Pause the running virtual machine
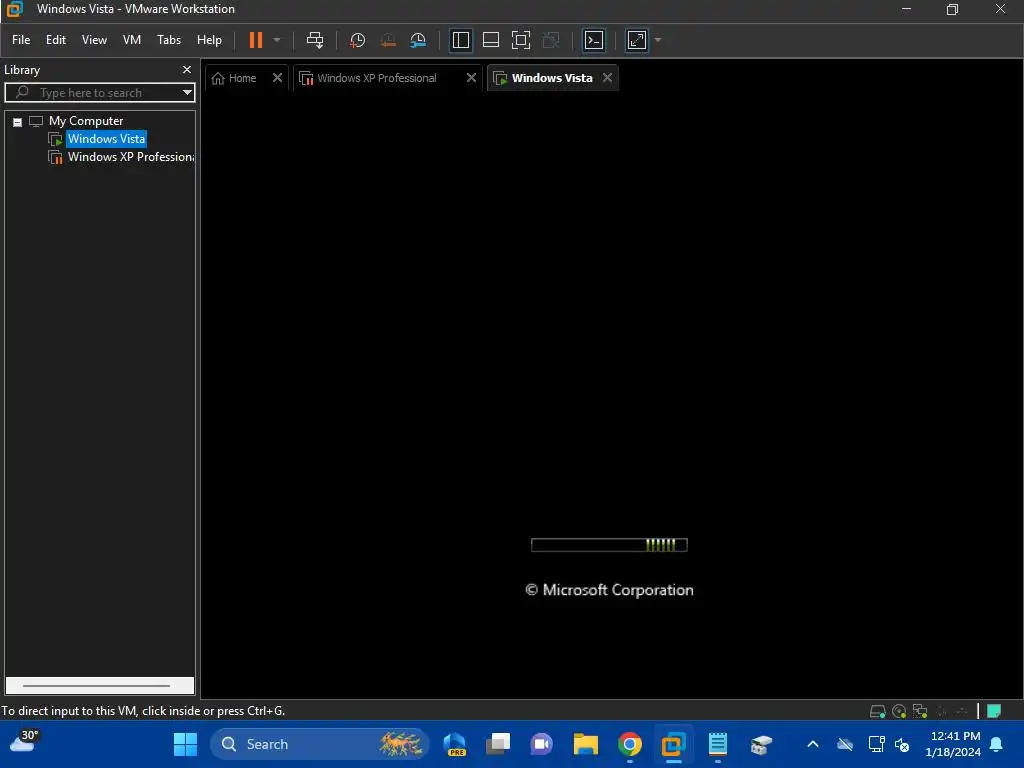This screenshot has width=1024, height=768. 255,40
